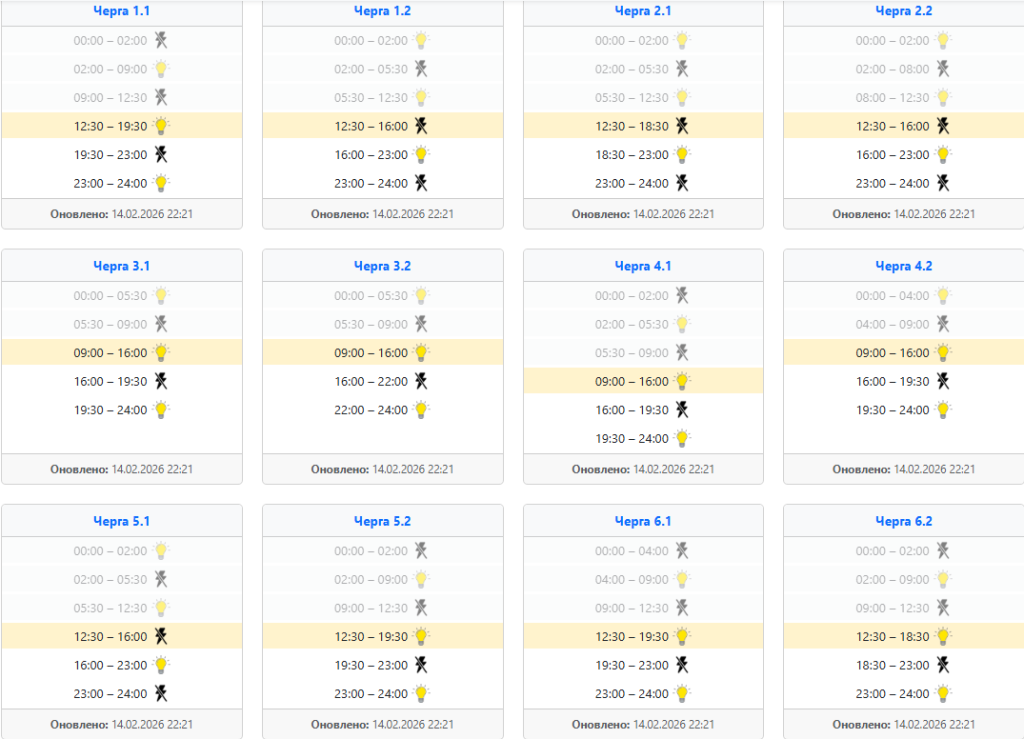Select highlighted 12:30 – 18:30 row in Черга 6.2
Viewport: 1024px width, 739px height.
click(904, 637)
